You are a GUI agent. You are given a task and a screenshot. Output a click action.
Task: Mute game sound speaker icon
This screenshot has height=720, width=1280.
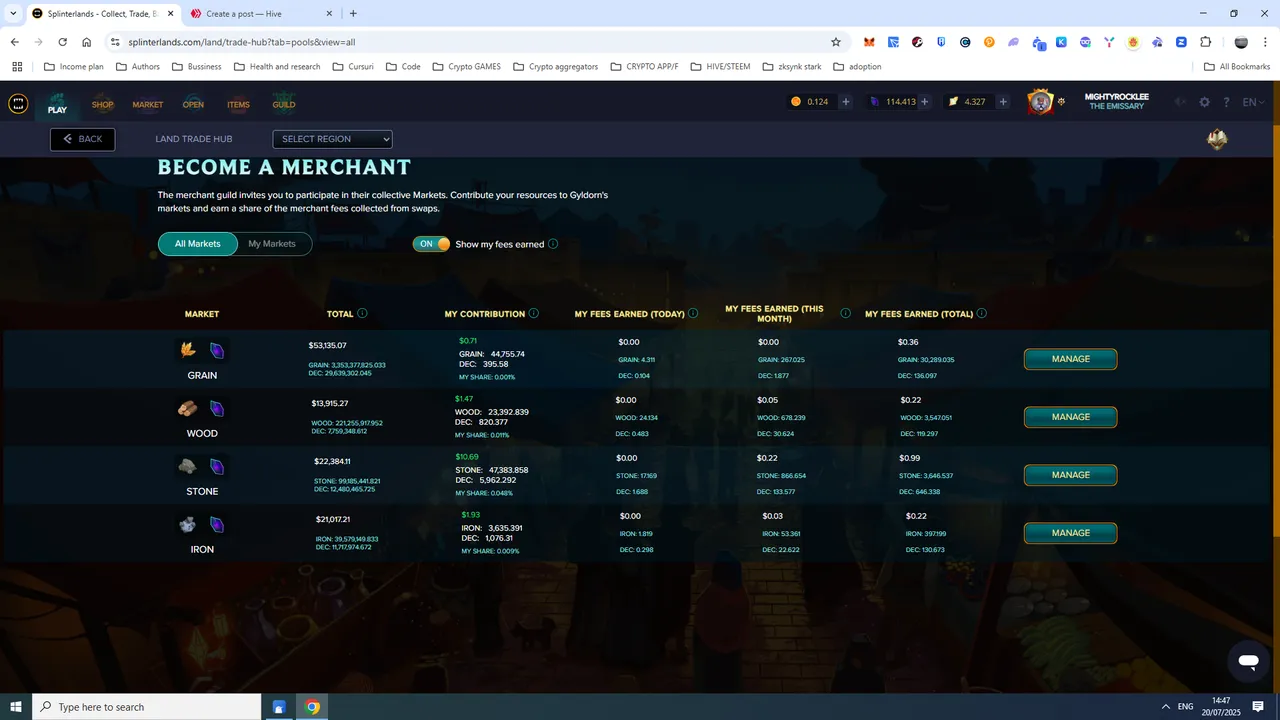[1181, 102]
